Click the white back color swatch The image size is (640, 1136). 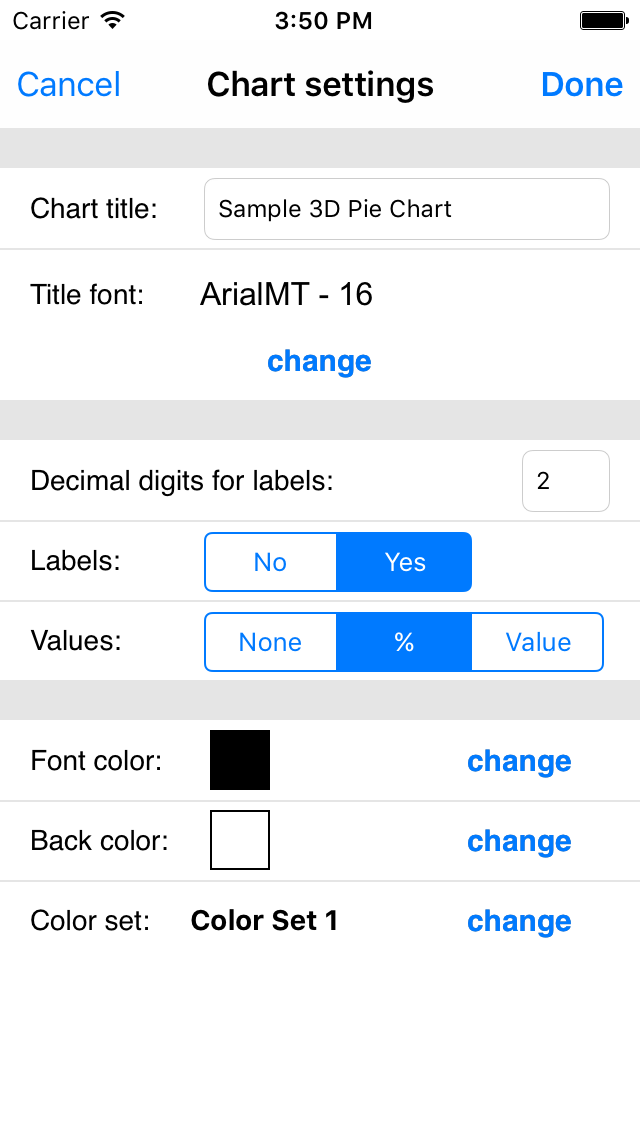pos(240,840)
